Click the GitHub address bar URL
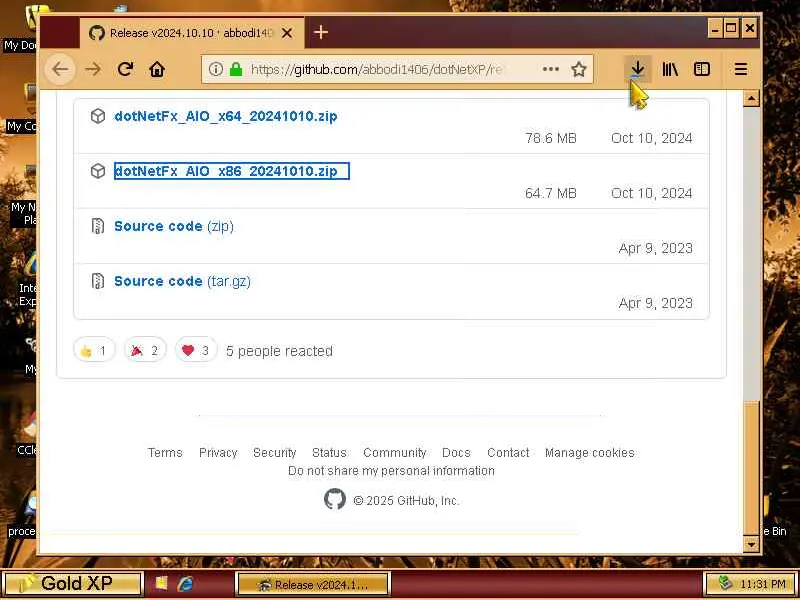Image resolution: width=800 pixels, height=600 pixels. point(378,69)
